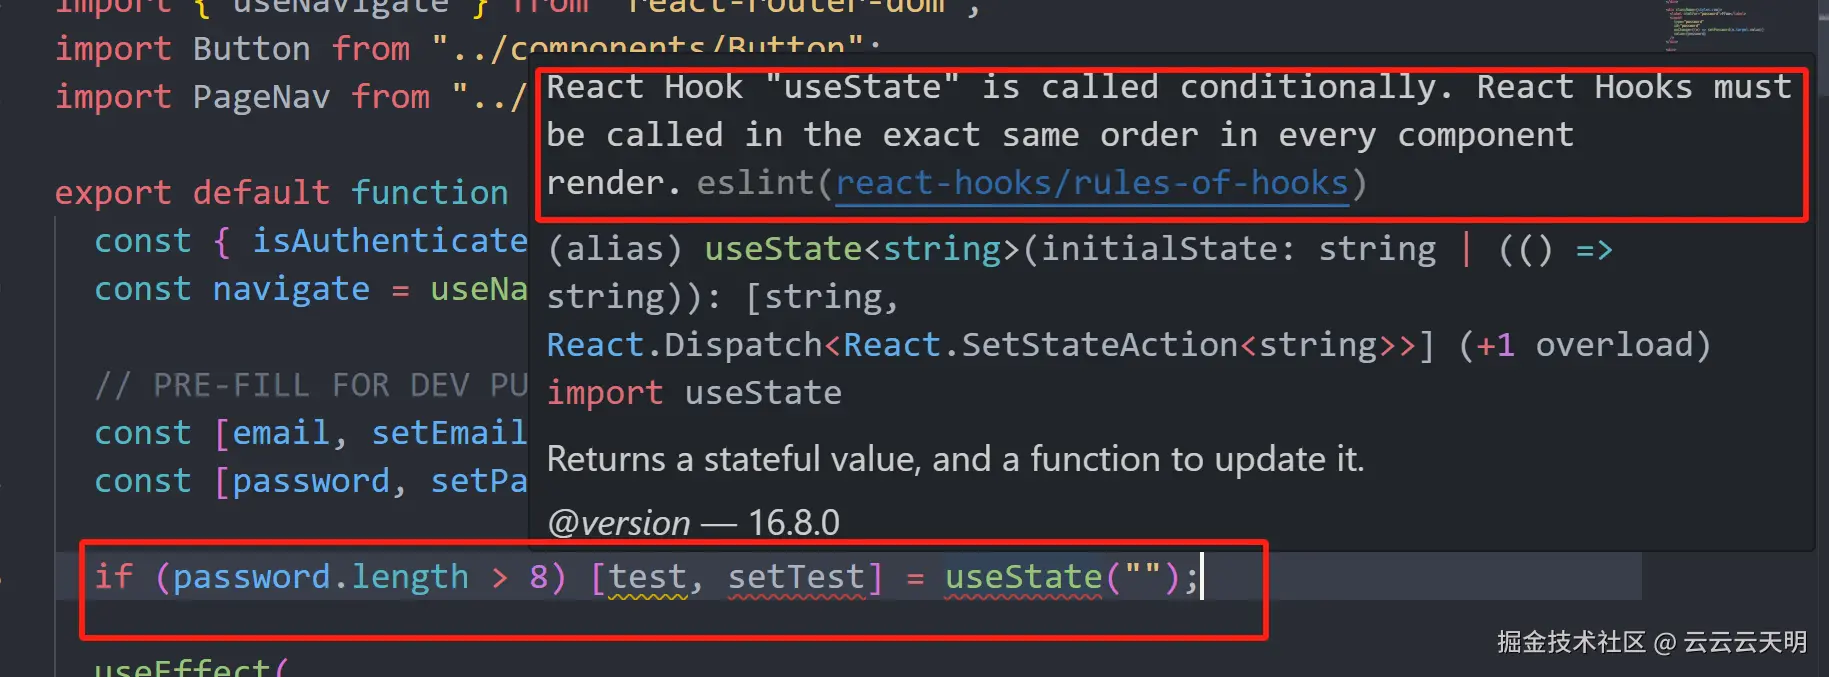1829x677 pixels.
Task: Click the setEmail setter name
Action: click(449, 433)
